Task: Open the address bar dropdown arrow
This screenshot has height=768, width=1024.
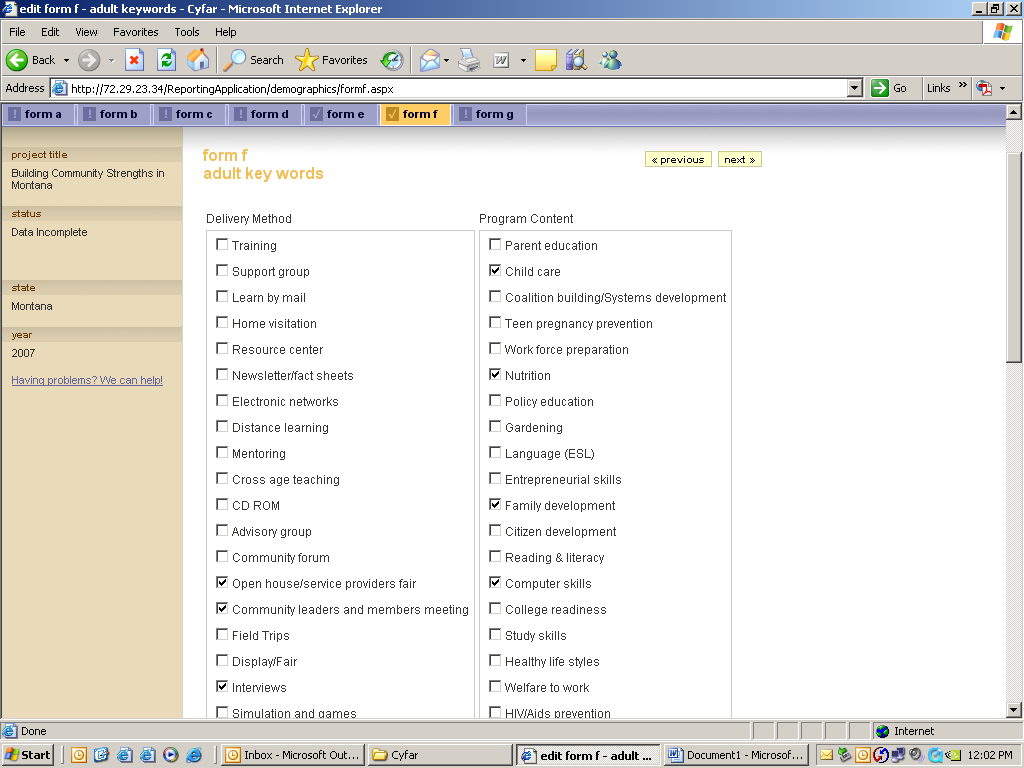Action: tap(854, 88)
